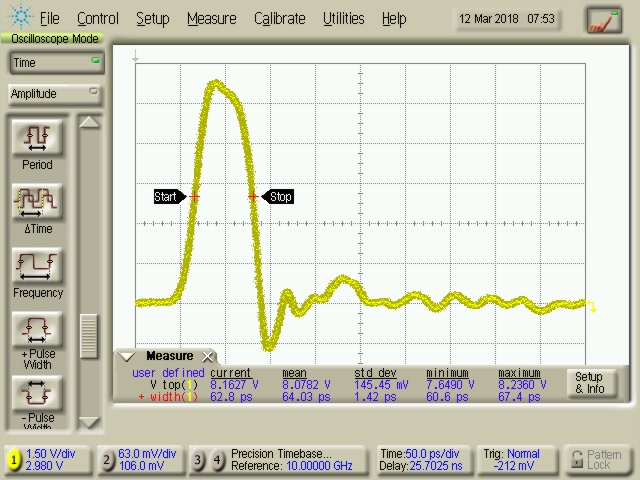Image resolution: width=640 pixels, height=480 pixels.
Task: Click the Pattern Lock icon
Action: (596, 460)
